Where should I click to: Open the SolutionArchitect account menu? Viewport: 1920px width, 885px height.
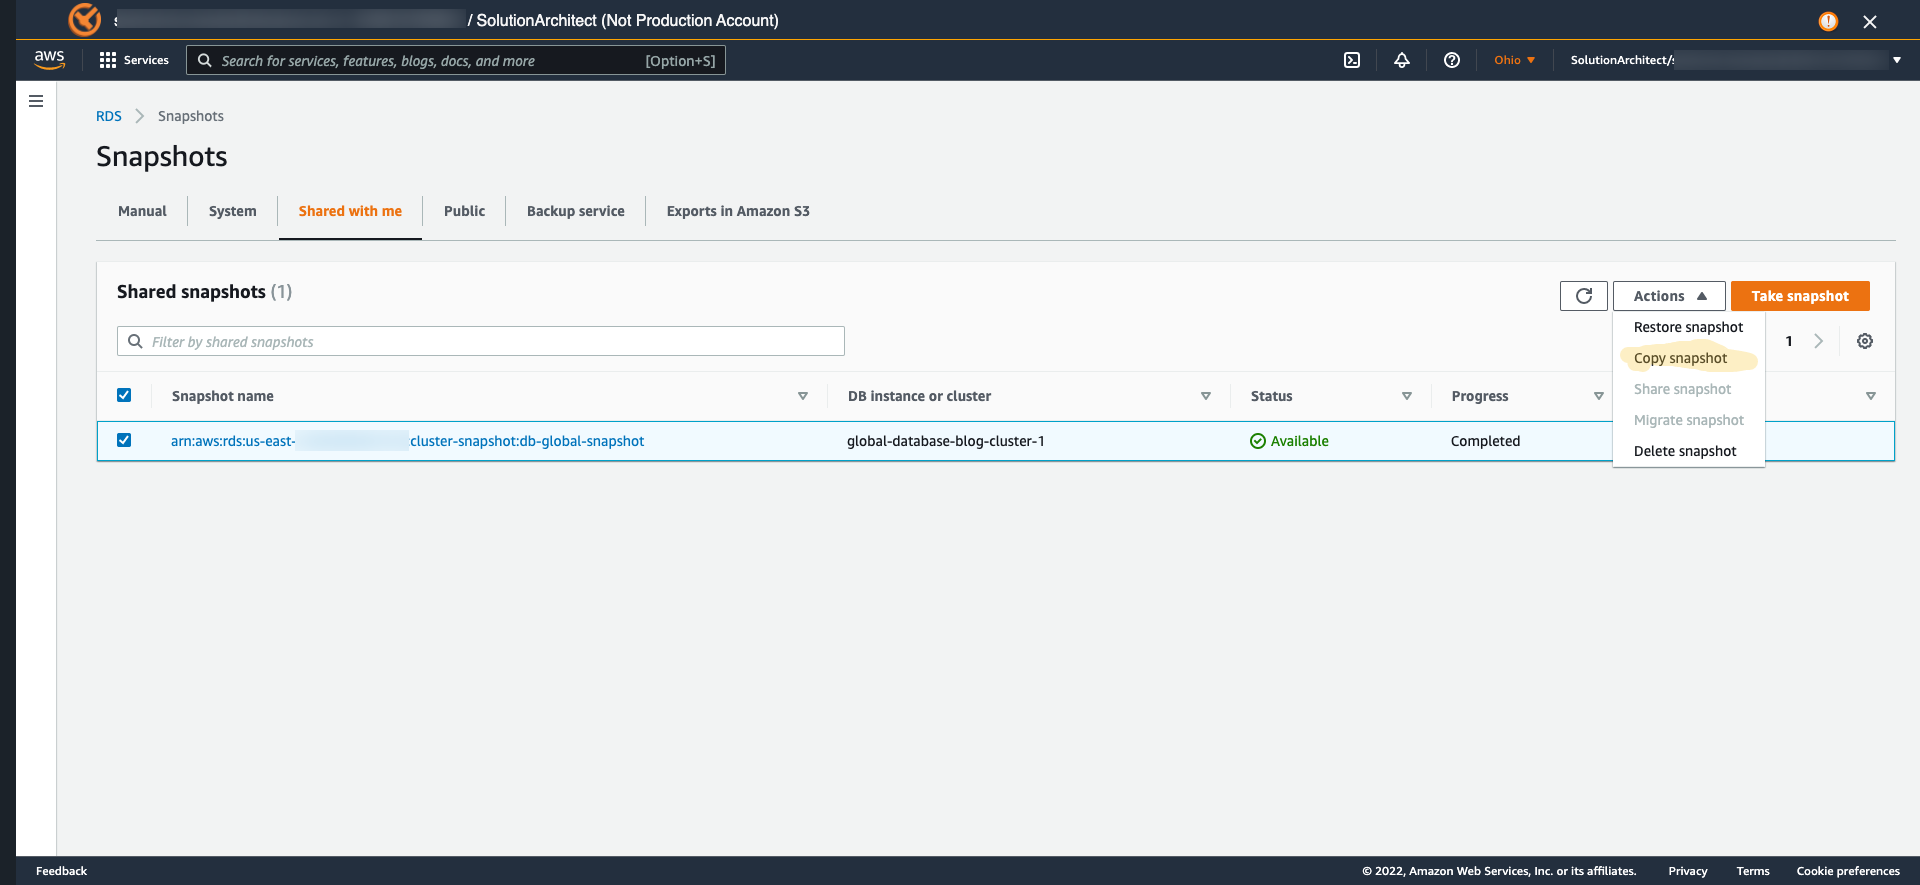(1736, 60)
